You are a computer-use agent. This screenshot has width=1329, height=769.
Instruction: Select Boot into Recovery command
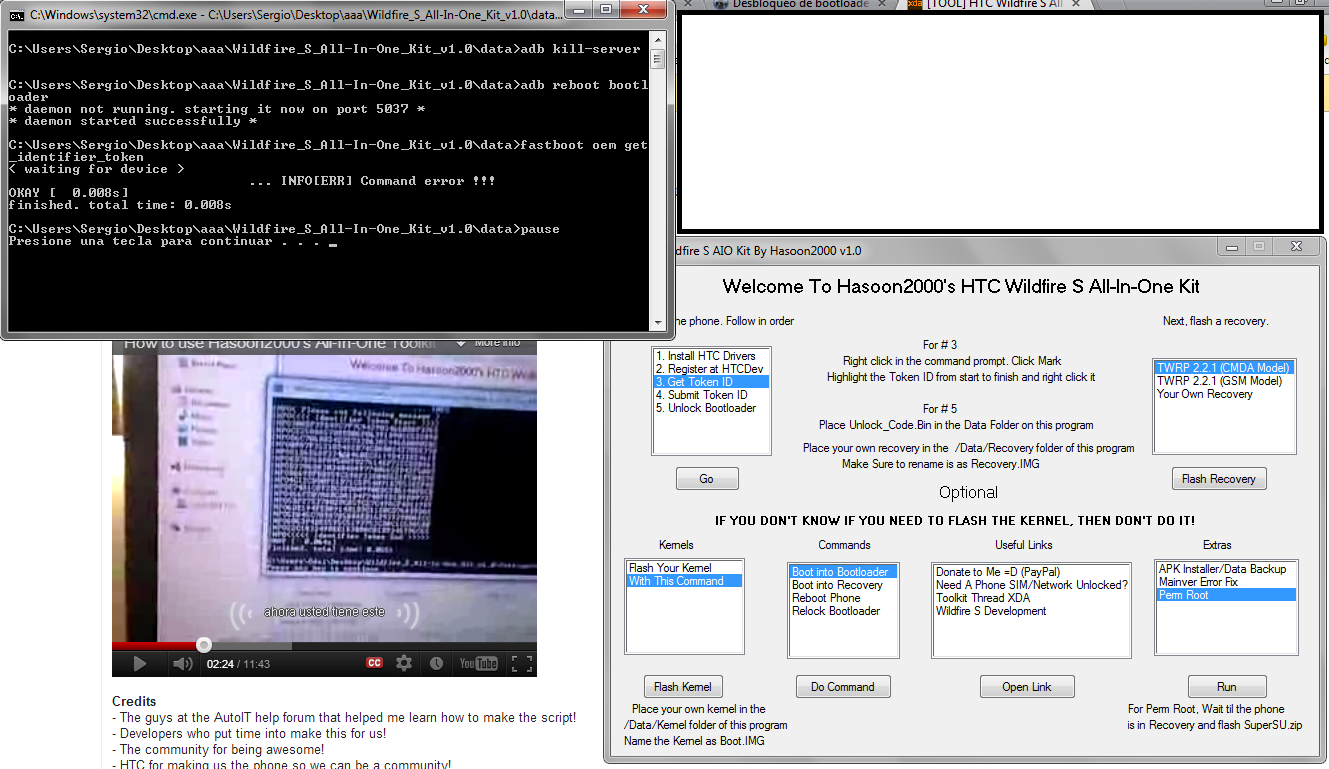[843, 585]
